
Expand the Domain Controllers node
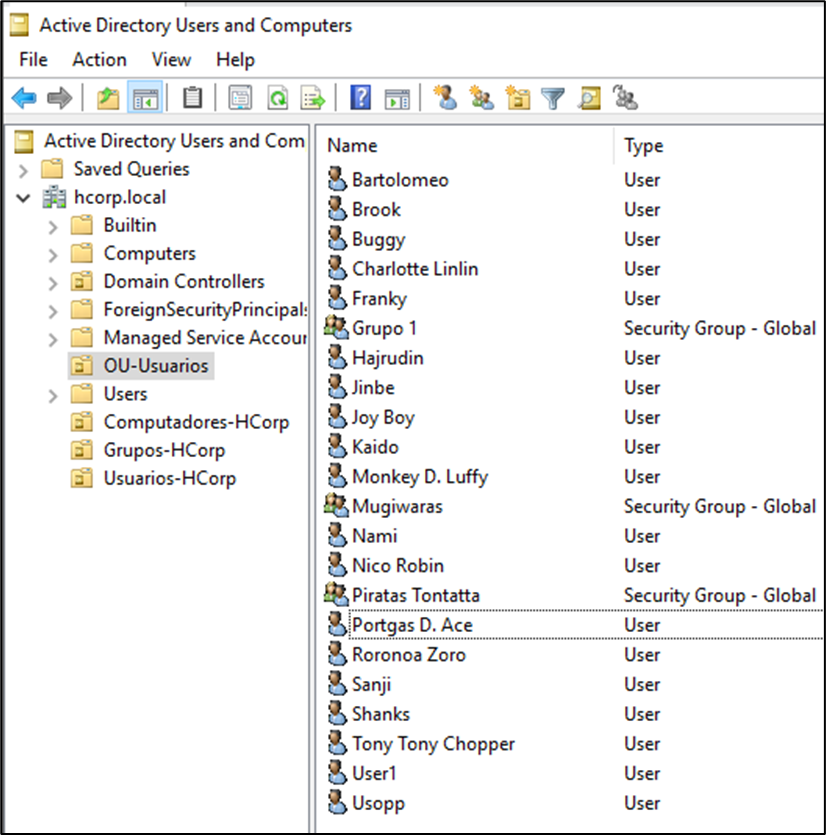tap(53, 282)
